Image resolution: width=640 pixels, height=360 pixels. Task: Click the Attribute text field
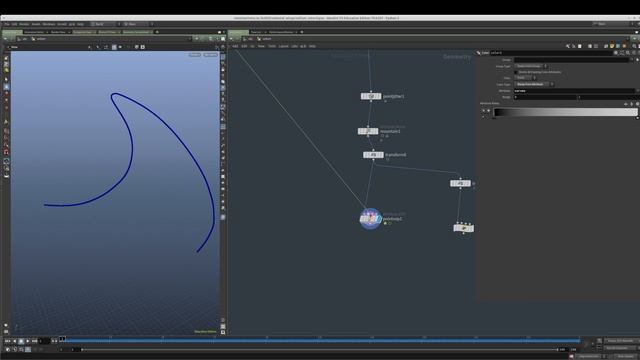coord(575,91)
